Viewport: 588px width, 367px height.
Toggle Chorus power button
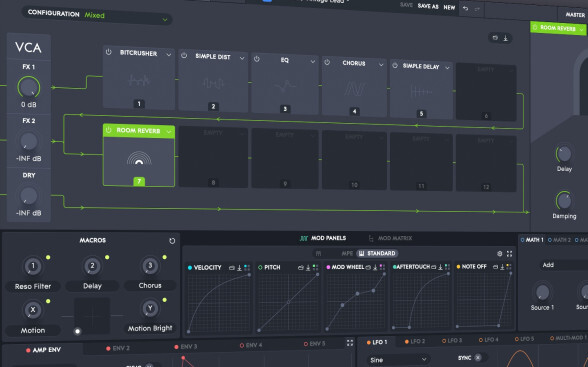tap(327, 62)
